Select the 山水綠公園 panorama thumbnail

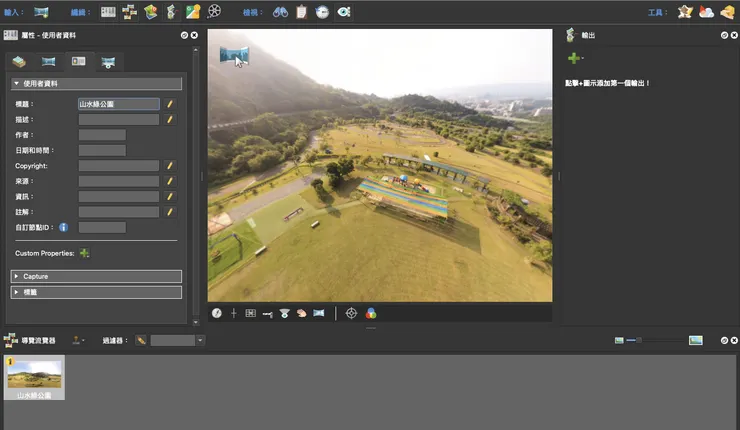[34, 376]
